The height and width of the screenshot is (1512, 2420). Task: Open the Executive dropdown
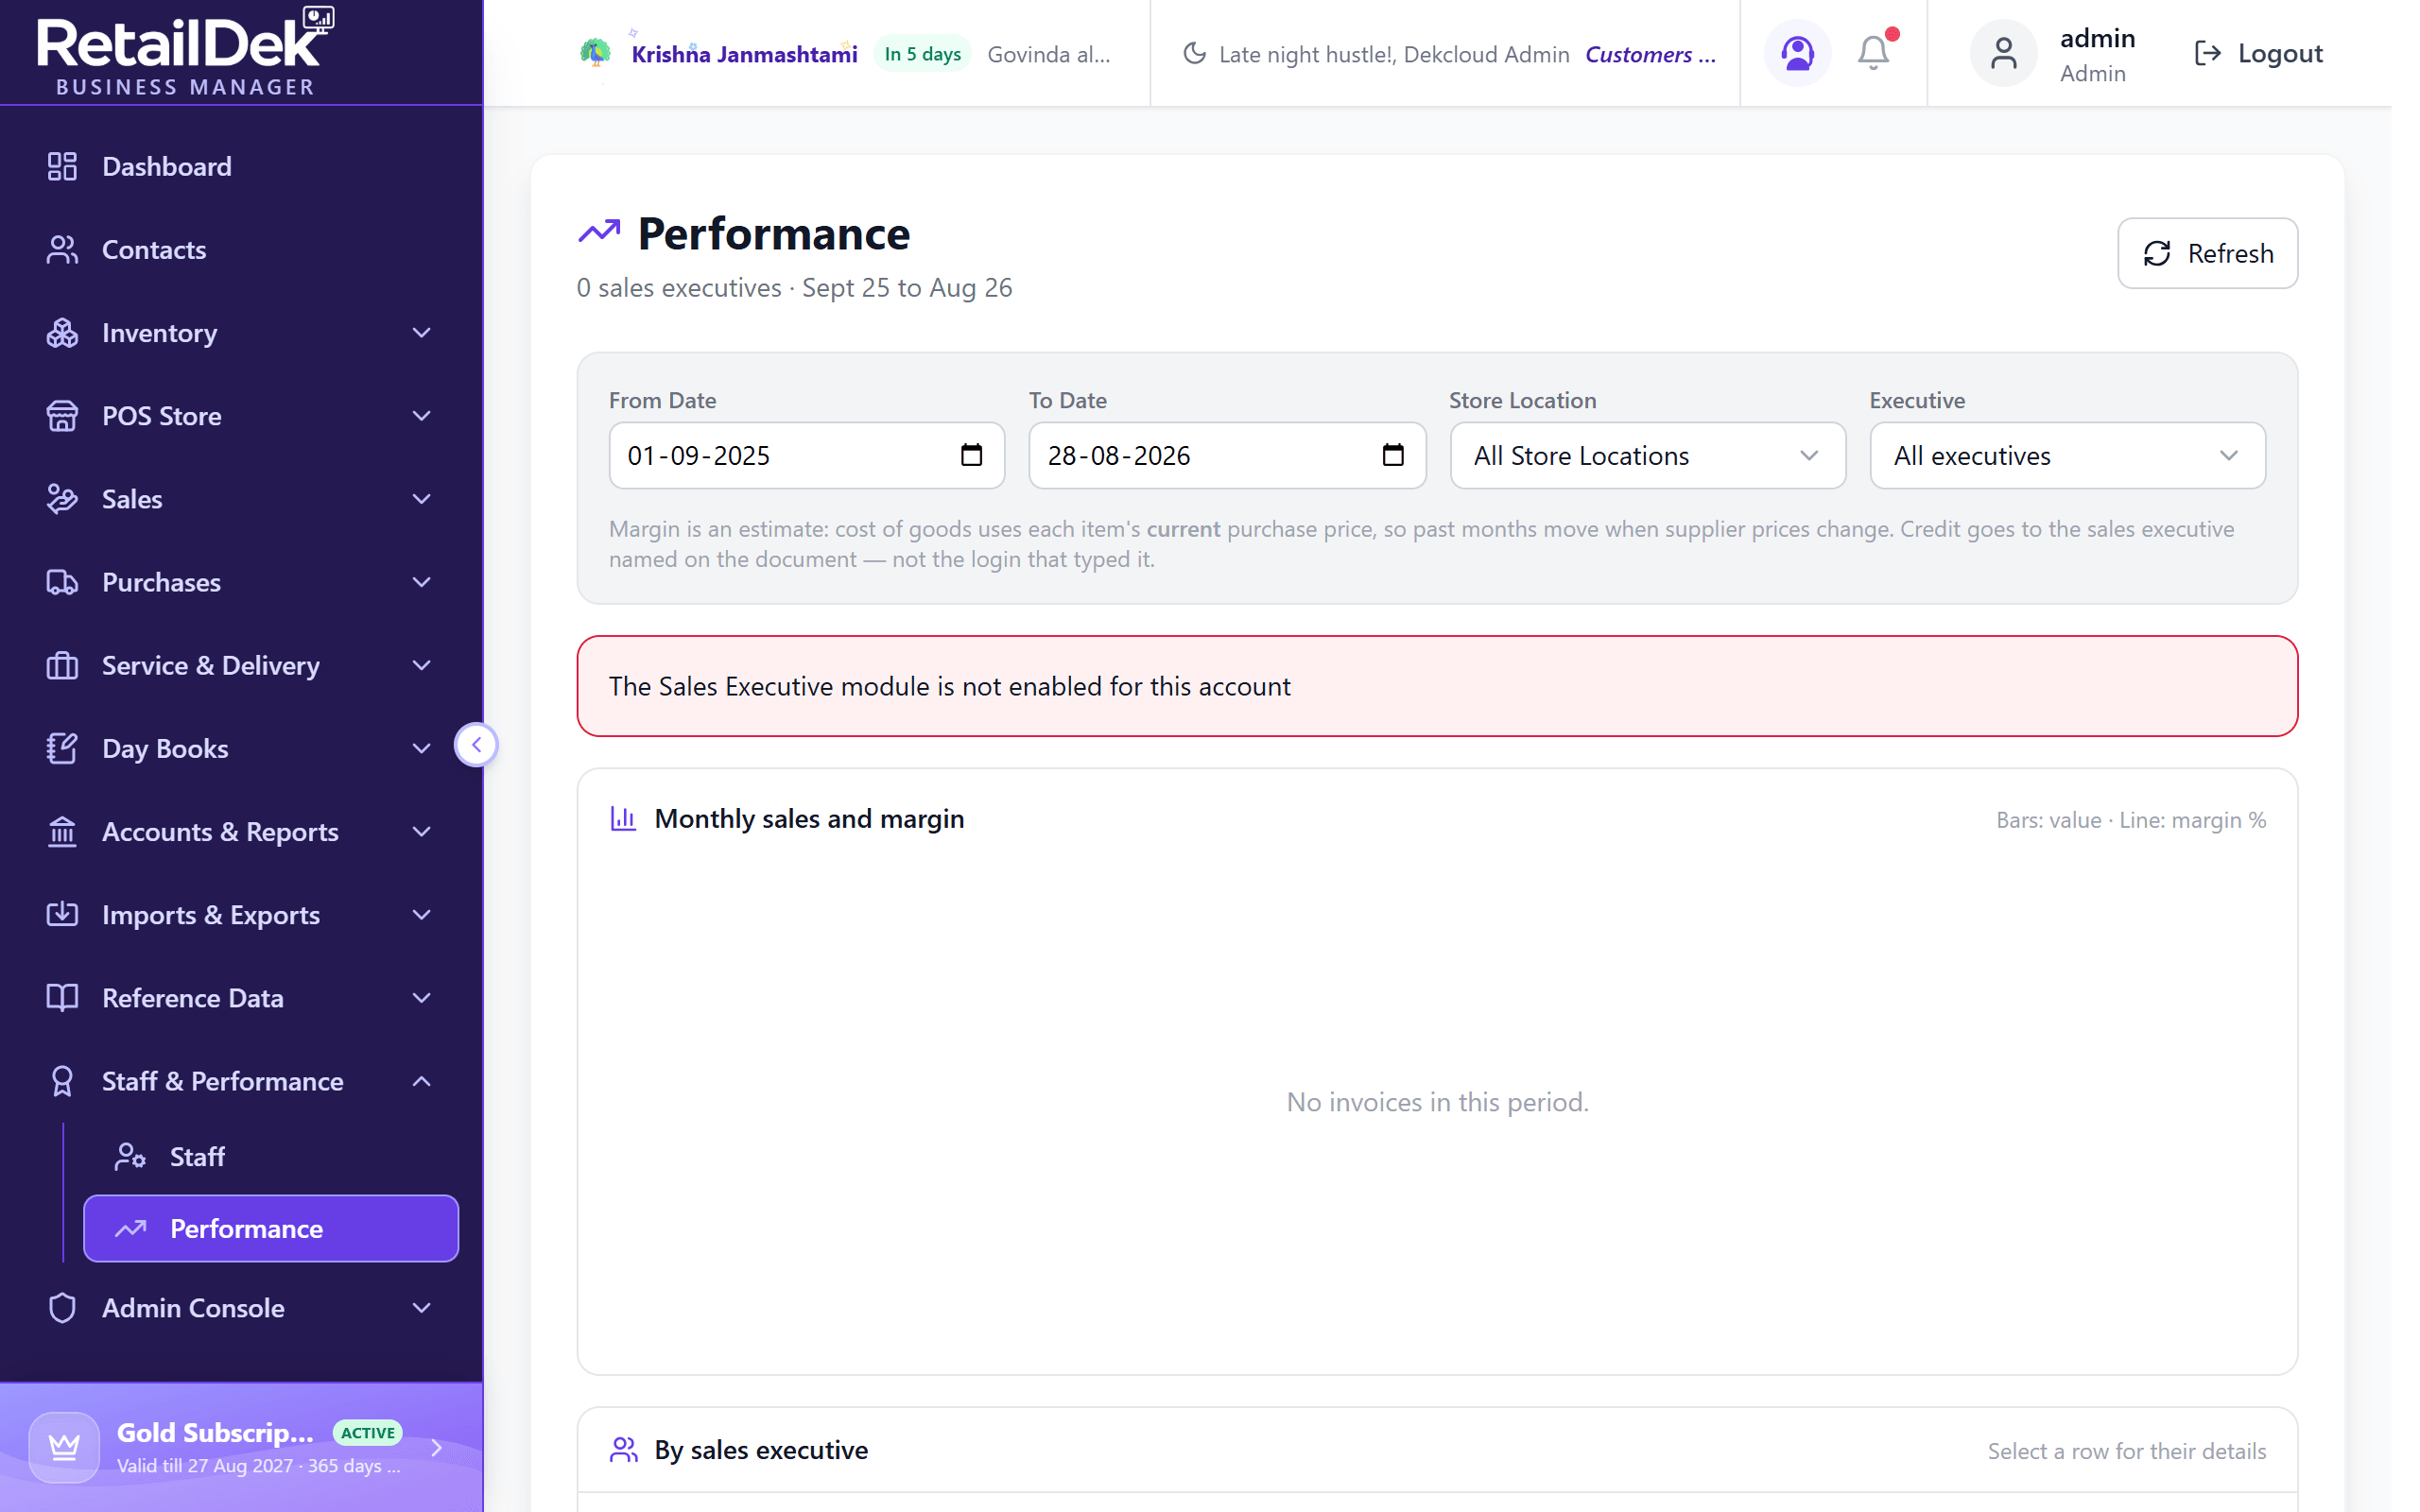[x=2067, y=455]
